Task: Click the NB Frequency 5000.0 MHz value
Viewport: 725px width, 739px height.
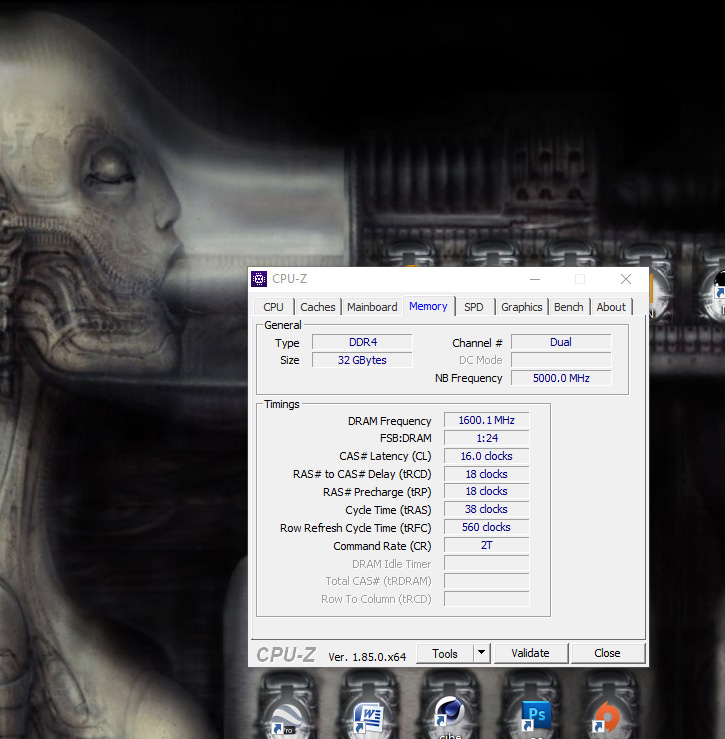Action: (x=561, y=378)
